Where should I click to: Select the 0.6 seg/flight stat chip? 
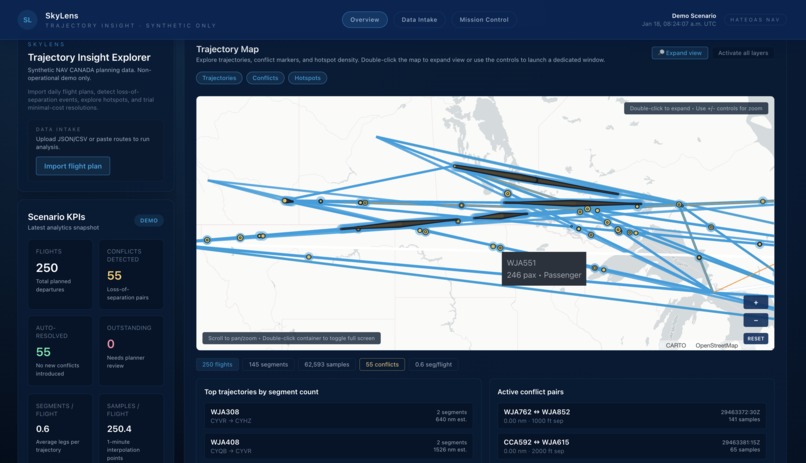[x=433, y=364]
